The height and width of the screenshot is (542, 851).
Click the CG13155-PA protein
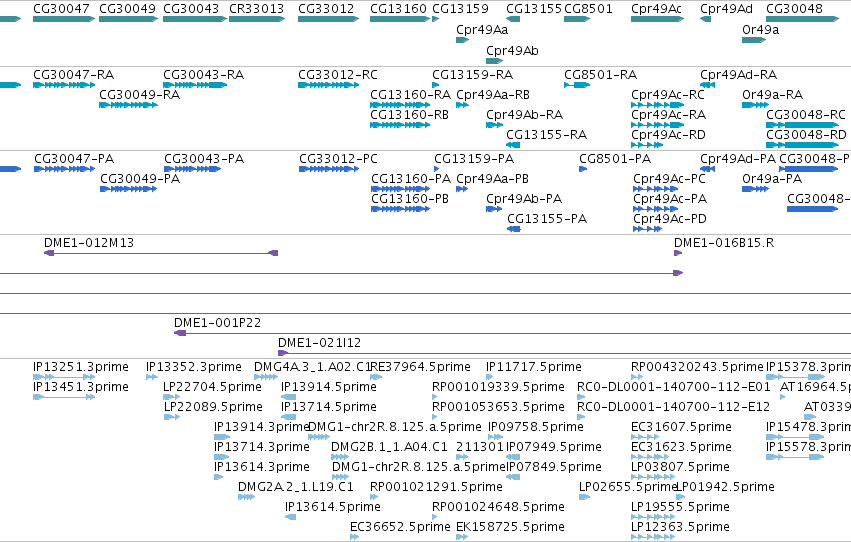pos(513,229)
